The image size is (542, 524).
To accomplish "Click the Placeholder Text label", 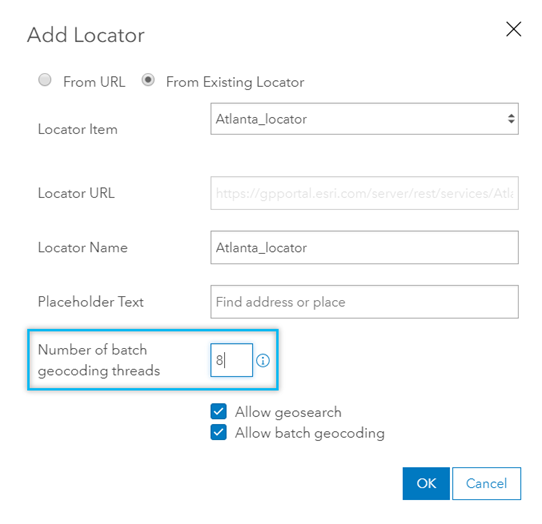I will click(91, 302).
